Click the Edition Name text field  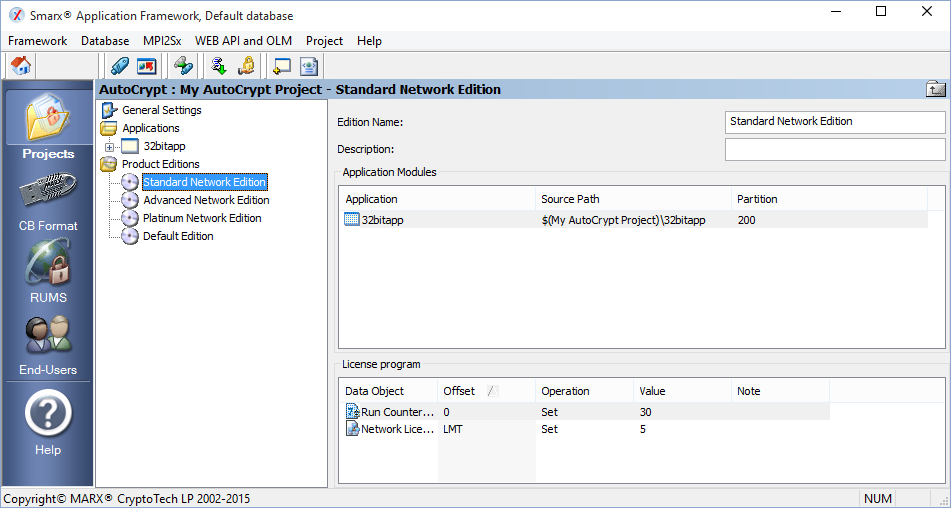point(834,122)
